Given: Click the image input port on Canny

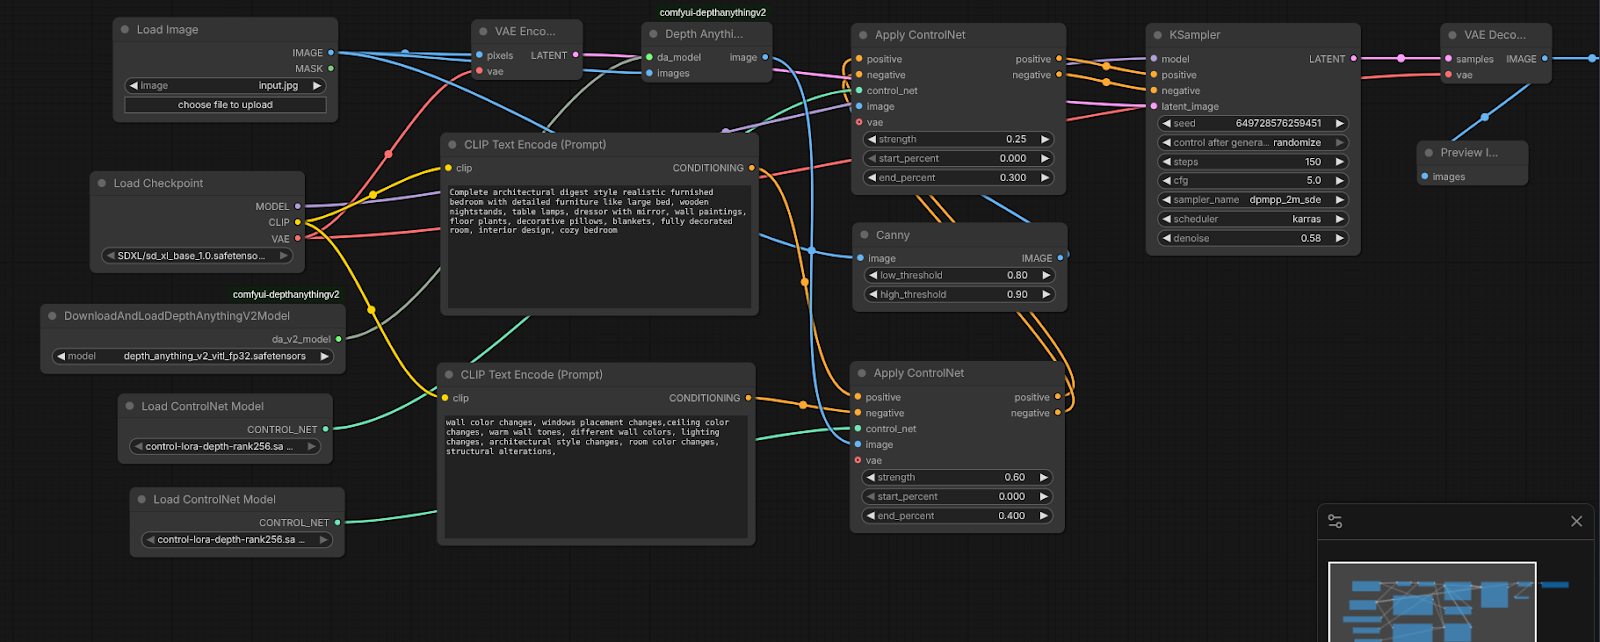Looking at the screenshot, I should pos(860,258).
